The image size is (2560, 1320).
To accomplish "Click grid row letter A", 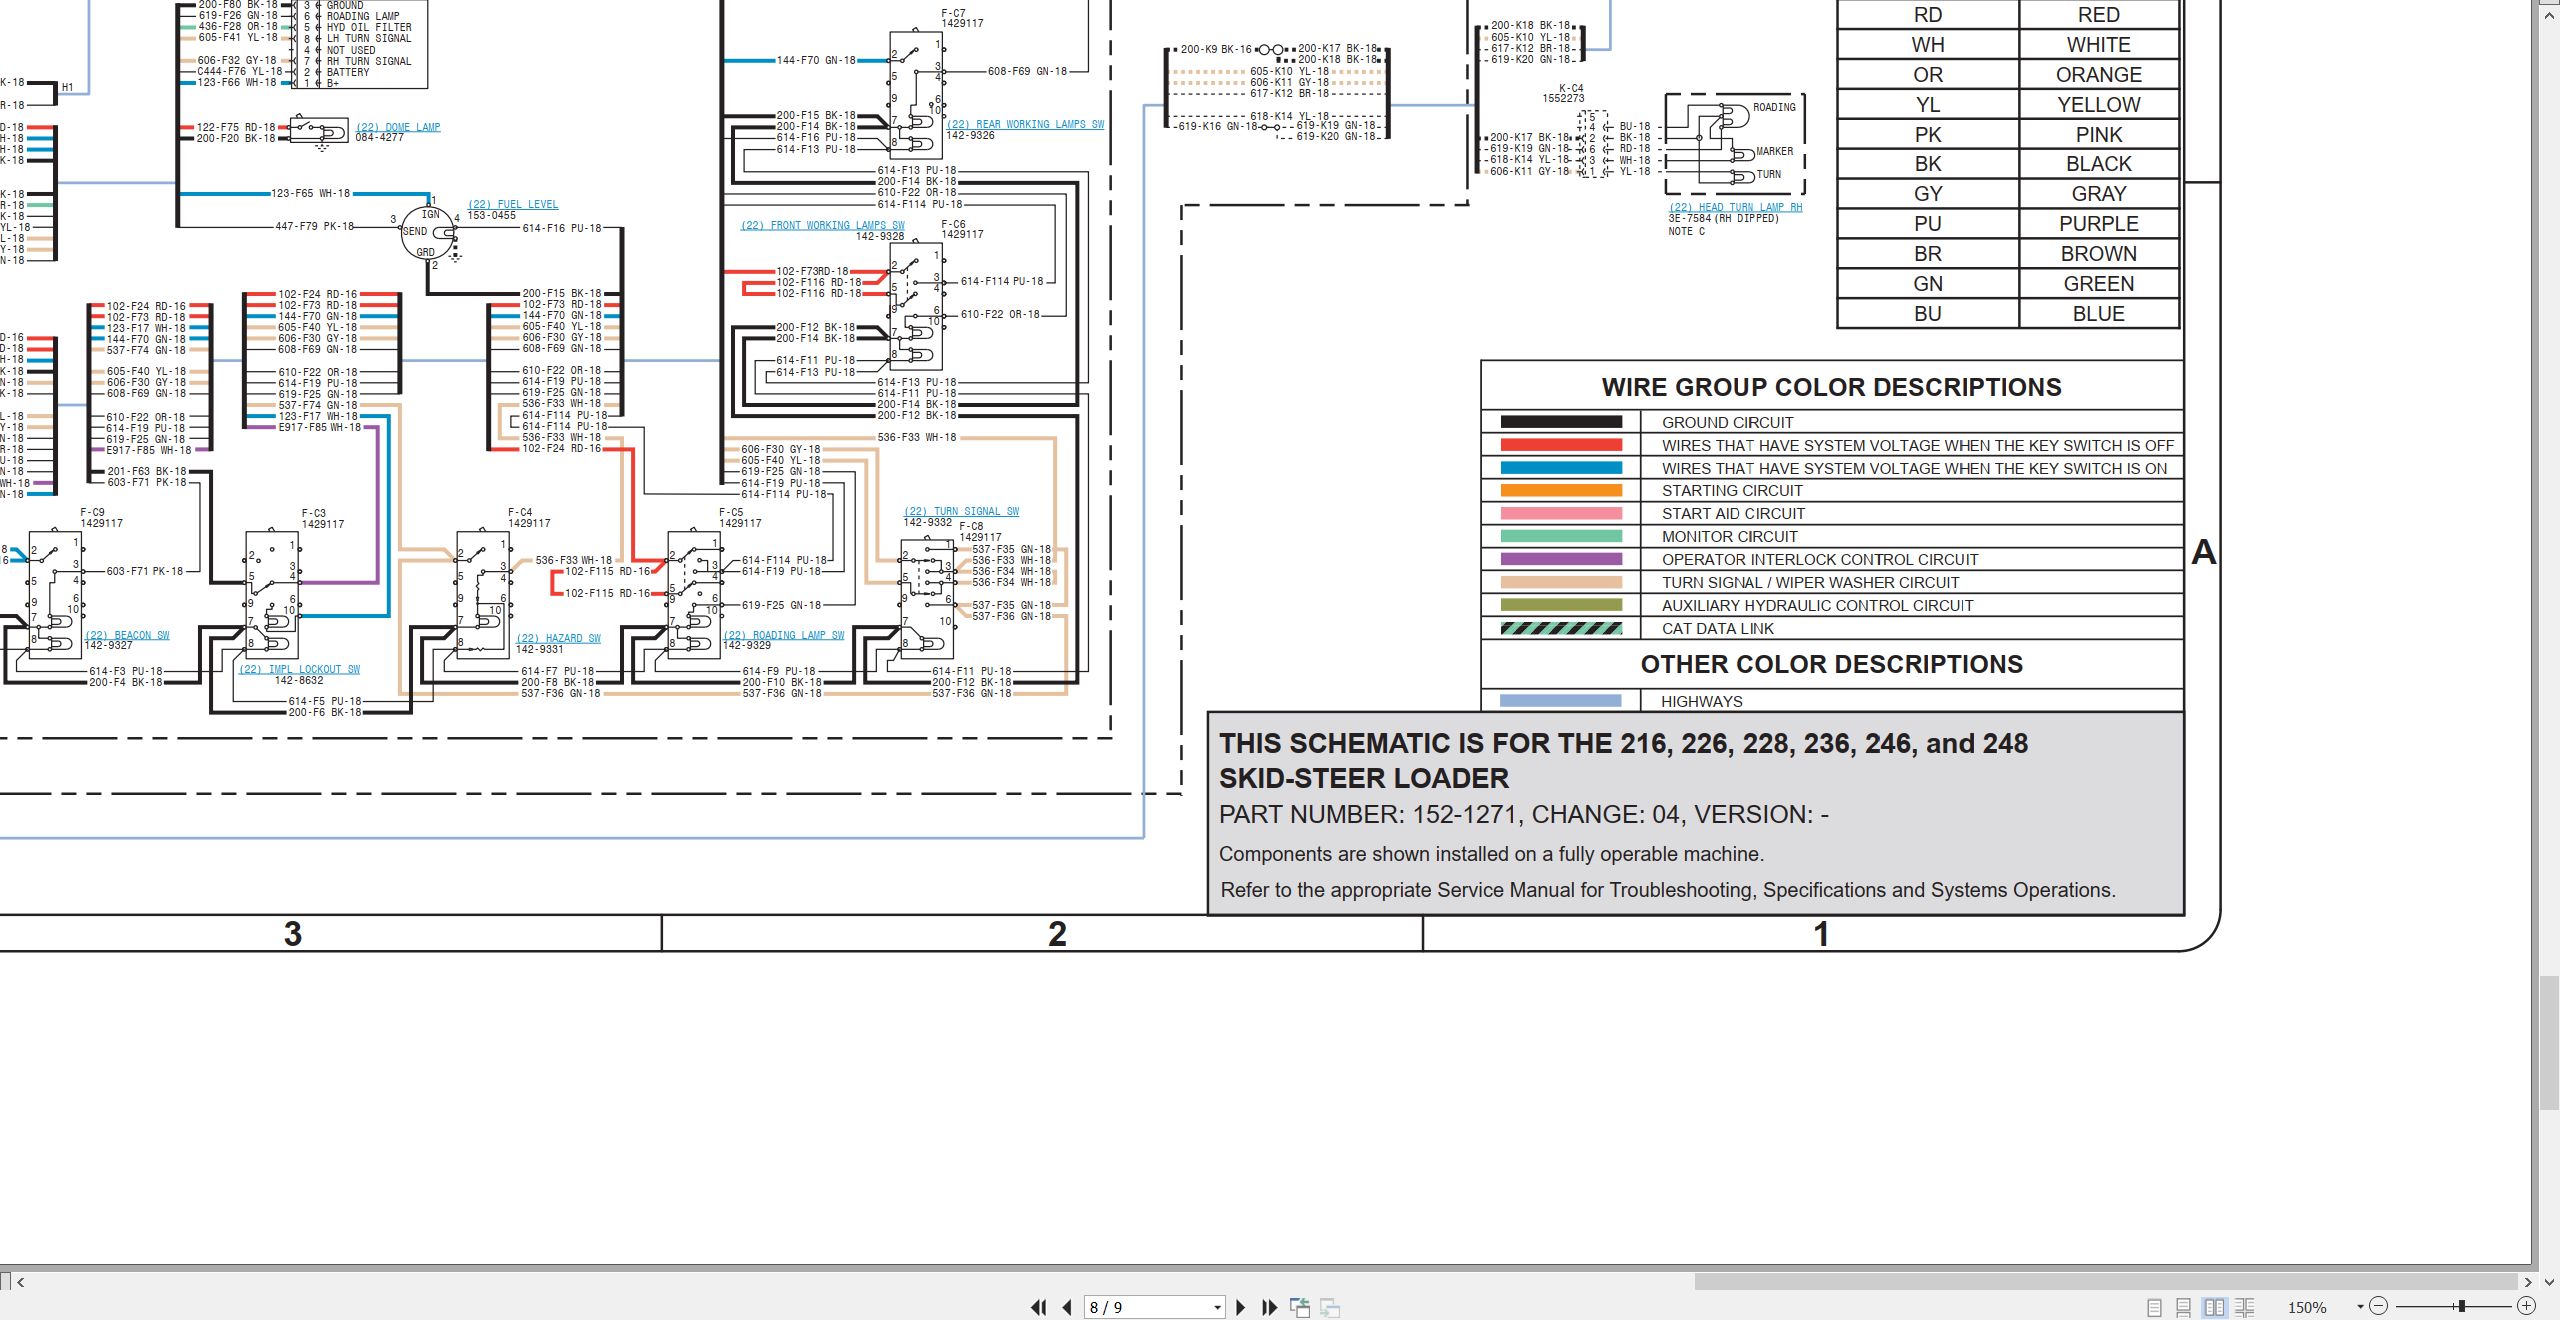I will [x=2203, y=552].
